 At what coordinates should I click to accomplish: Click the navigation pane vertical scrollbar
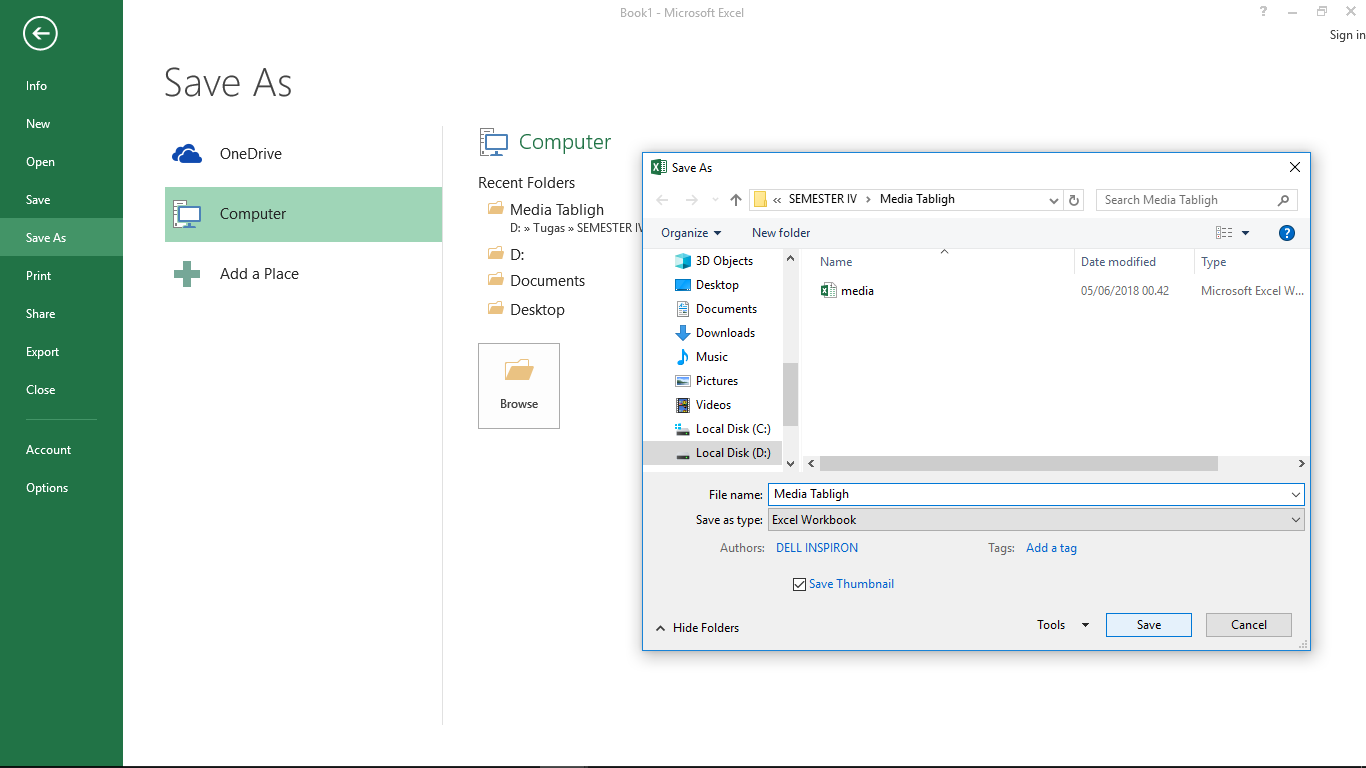click(790, 394)
